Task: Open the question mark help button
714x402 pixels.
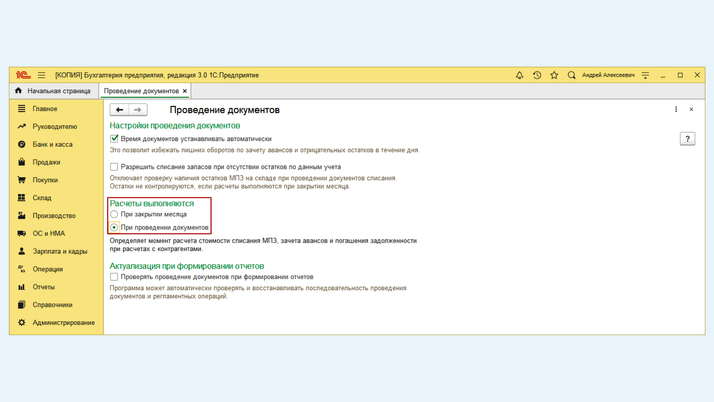Action: [687, 139]
